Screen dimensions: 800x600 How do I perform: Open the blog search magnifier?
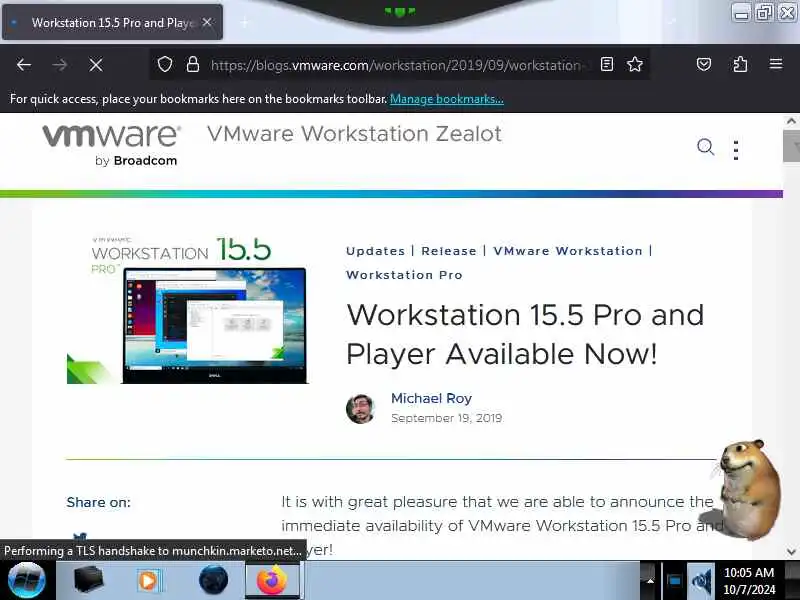tap(706, 147)
